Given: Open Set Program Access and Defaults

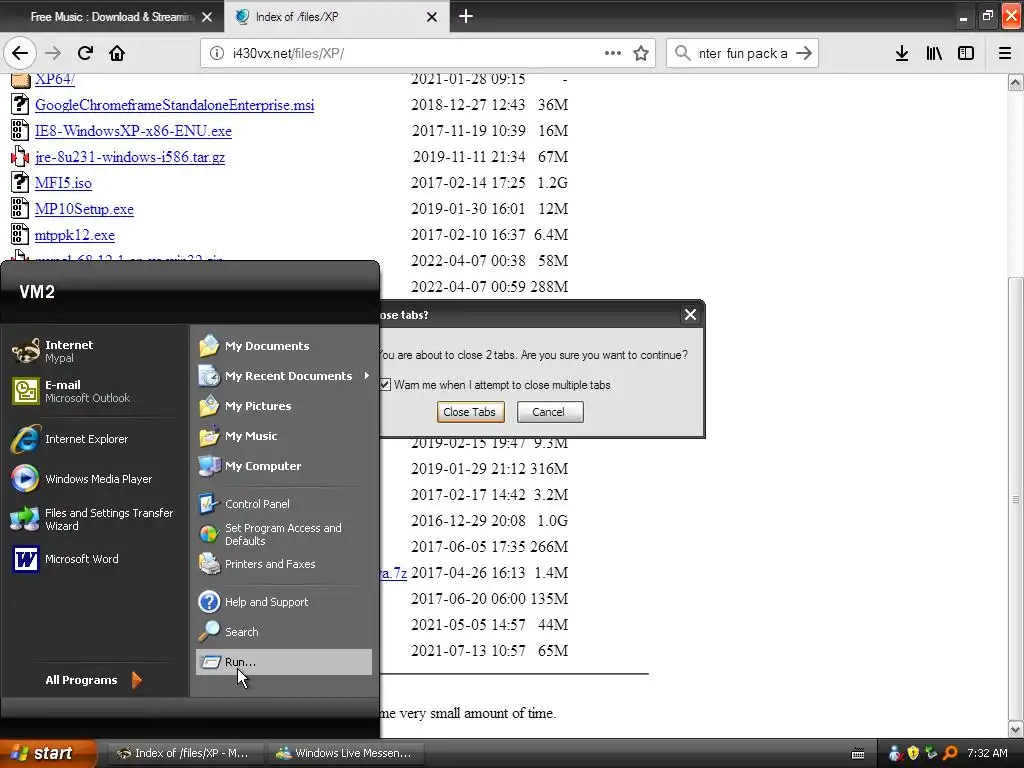Looking at the screenshot, I should (x=284, y=534).
